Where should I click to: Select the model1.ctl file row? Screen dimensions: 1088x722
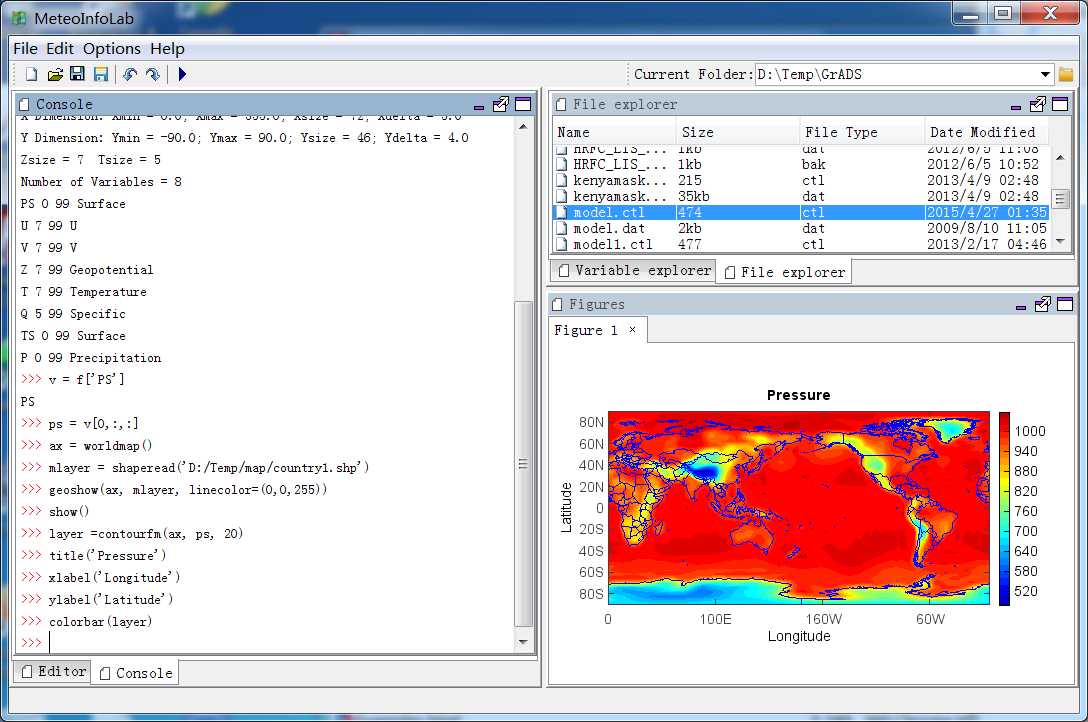(801, 244)
